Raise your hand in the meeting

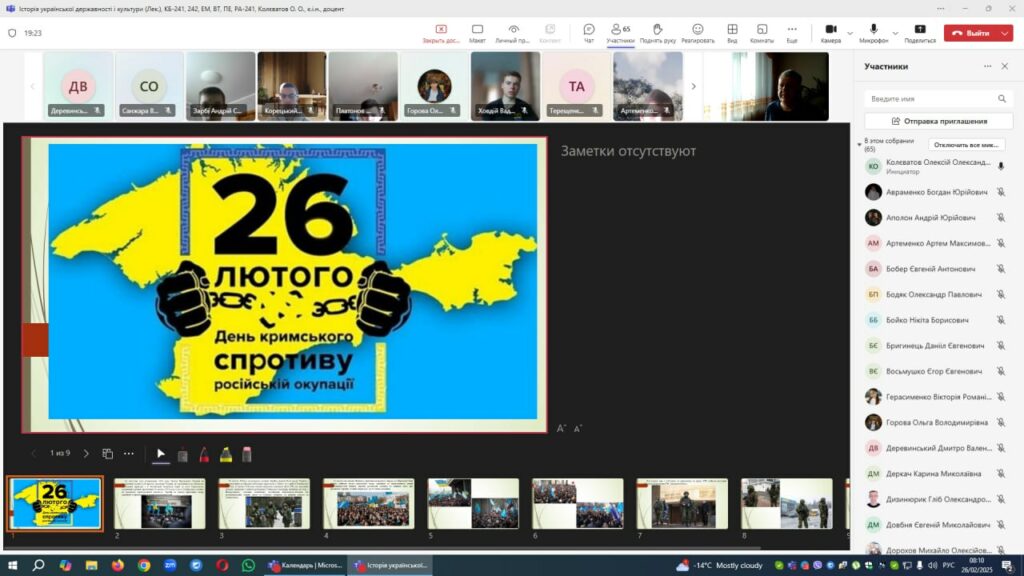coord(657,32)
